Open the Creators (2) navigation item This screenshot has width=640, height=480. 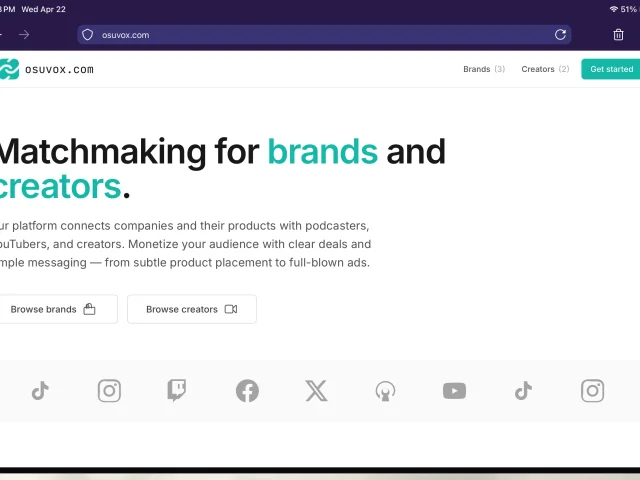(545, 69)
